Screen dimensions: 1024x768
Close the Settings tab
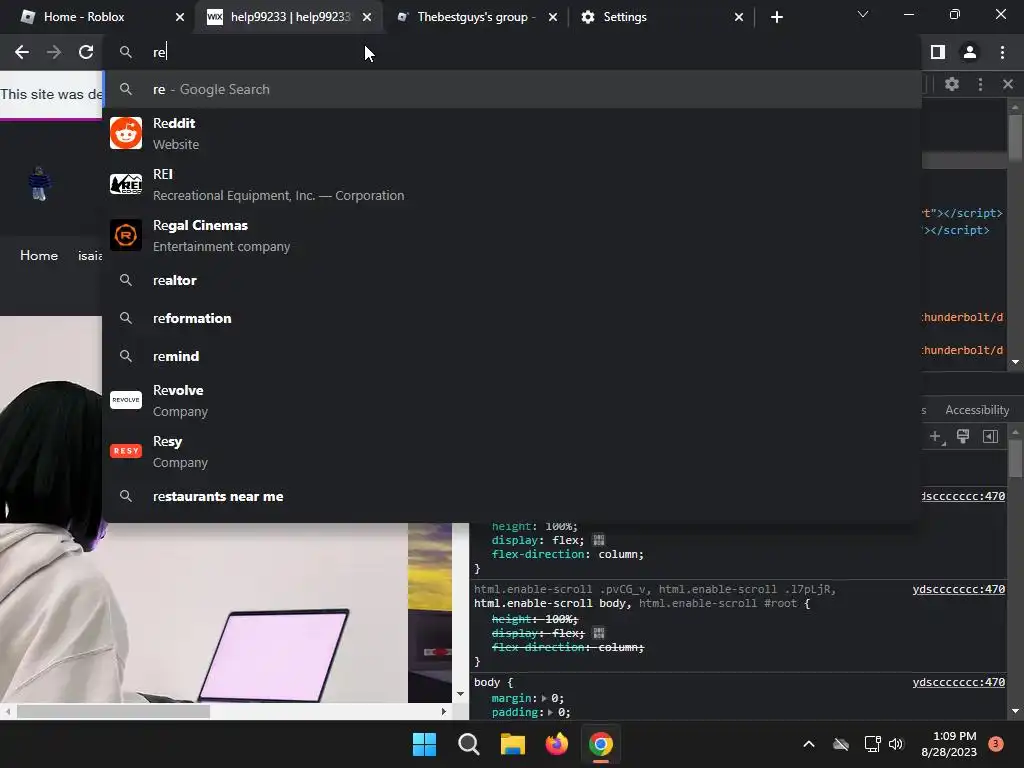click(739, 18)
